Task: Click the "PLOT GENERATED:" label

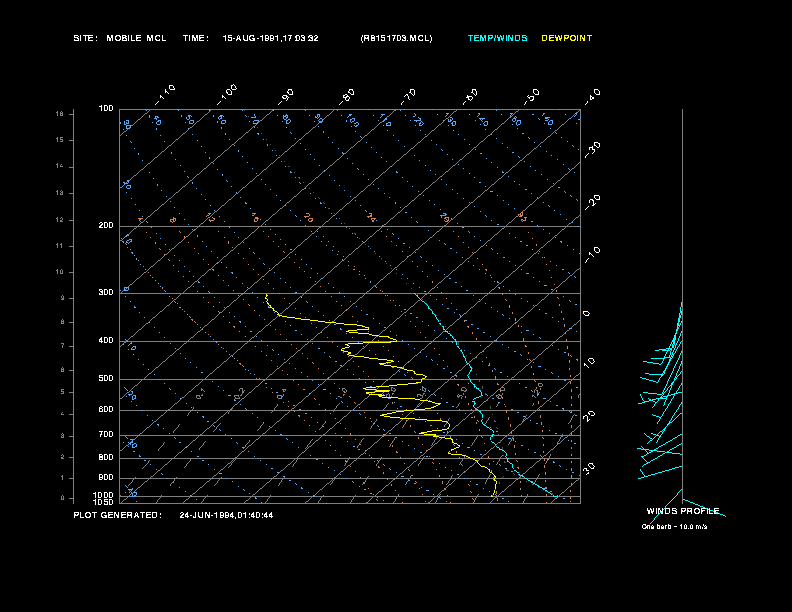Action: (x=118, y=515)
